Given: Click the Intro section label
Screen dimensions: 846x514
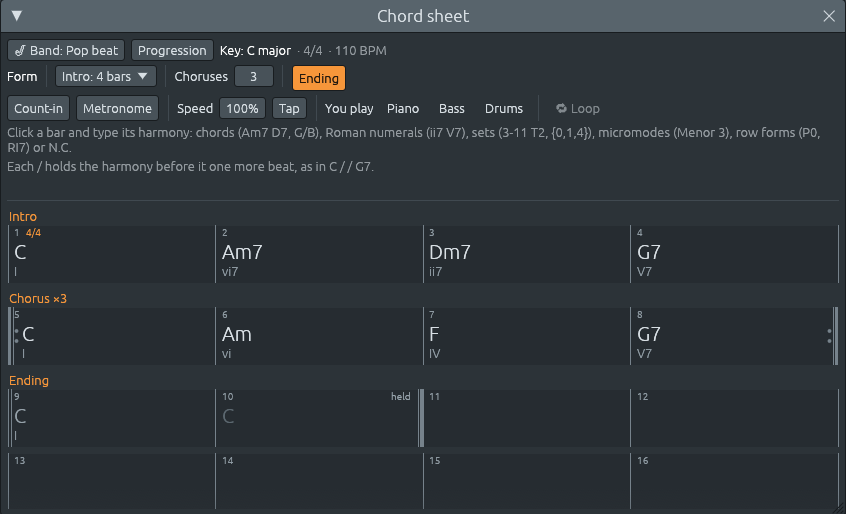Looking at the screenshot, I should (23, 216).
